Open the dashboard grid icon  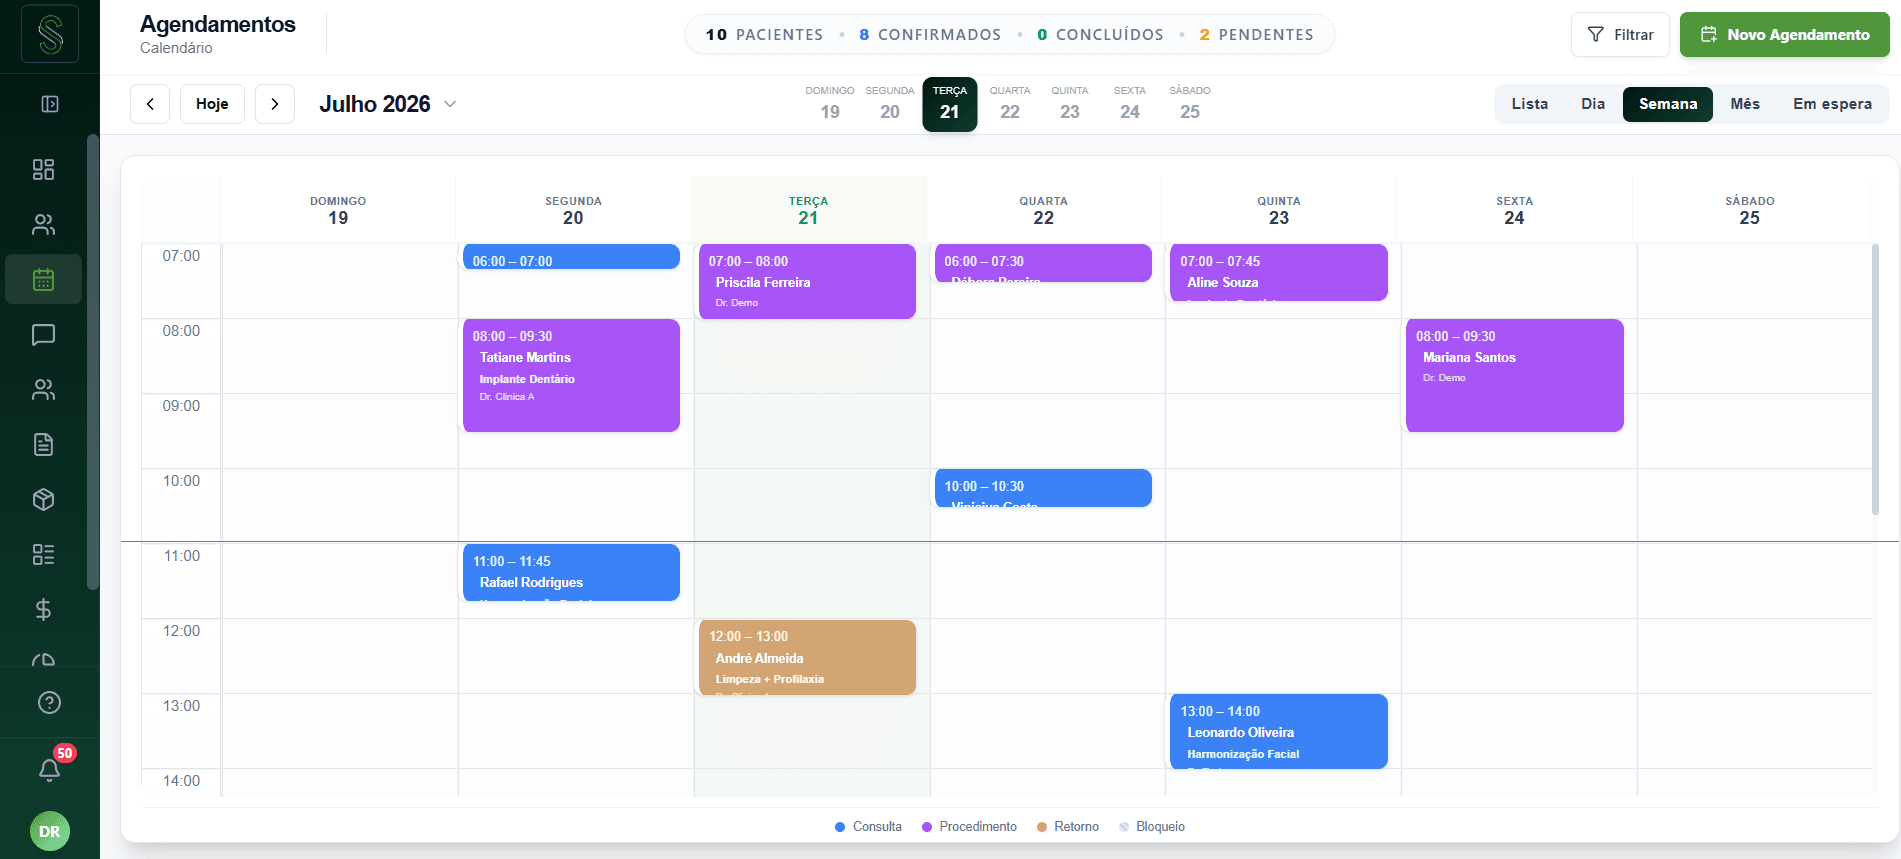click(x=43, y=169)
